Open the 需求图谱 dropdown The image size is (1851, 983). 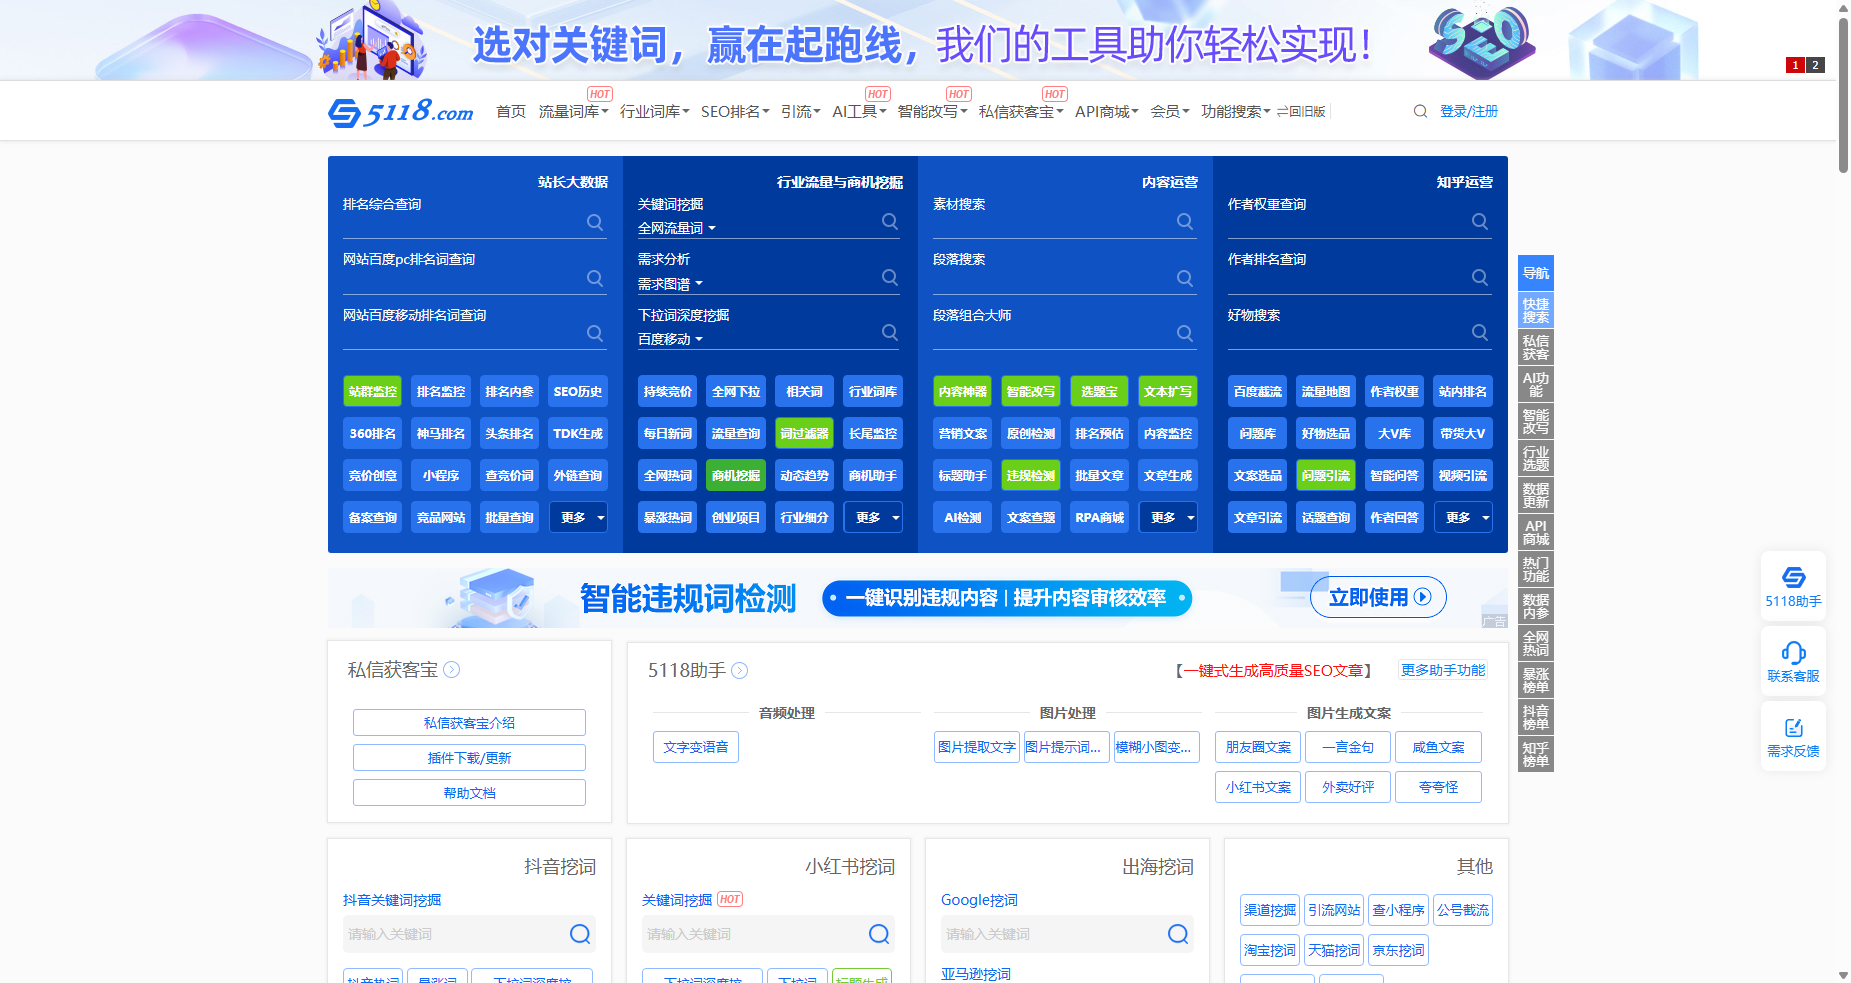tap(670, 284)
